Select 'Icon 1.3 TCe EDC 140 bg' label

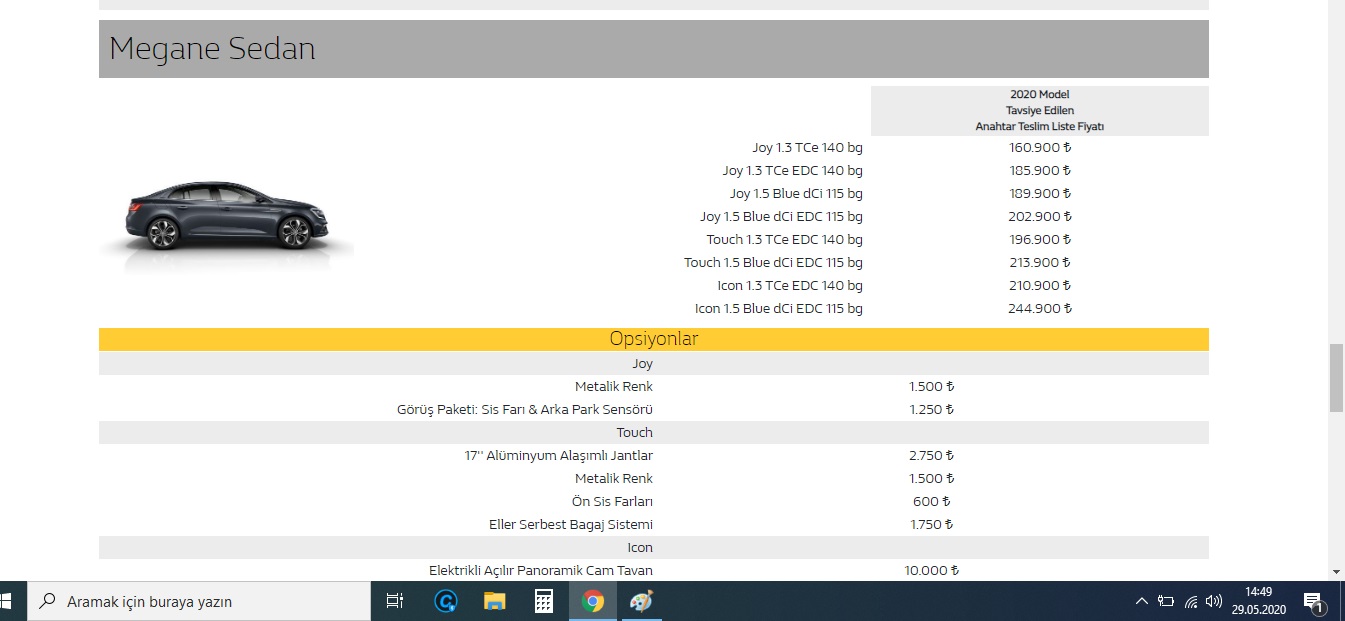[x=789, y=286]
